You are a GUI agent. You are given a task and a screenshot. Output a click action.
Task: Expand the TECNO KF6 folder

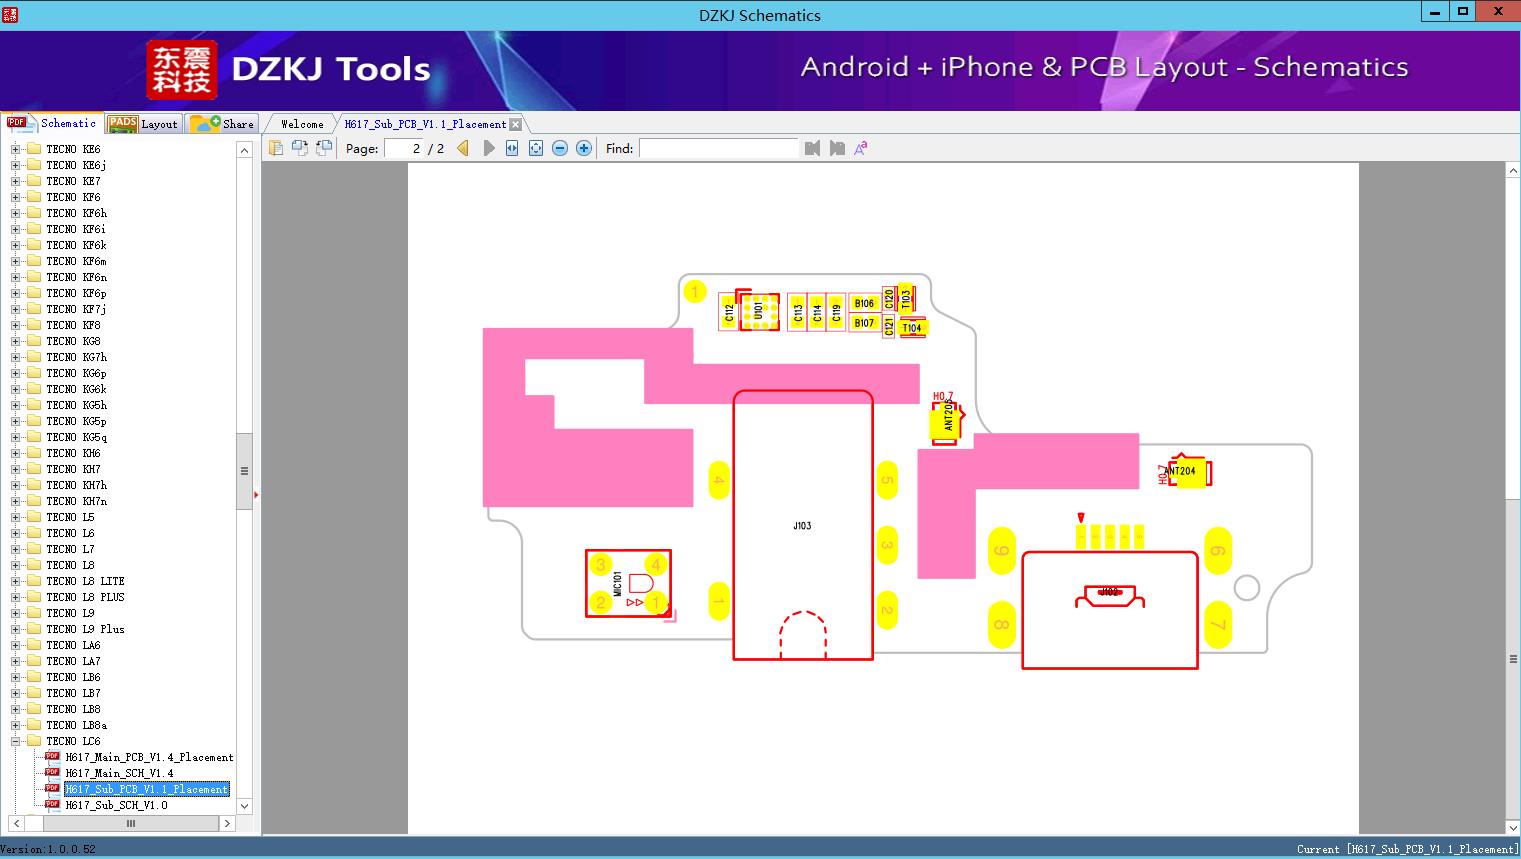click(15, 197)
